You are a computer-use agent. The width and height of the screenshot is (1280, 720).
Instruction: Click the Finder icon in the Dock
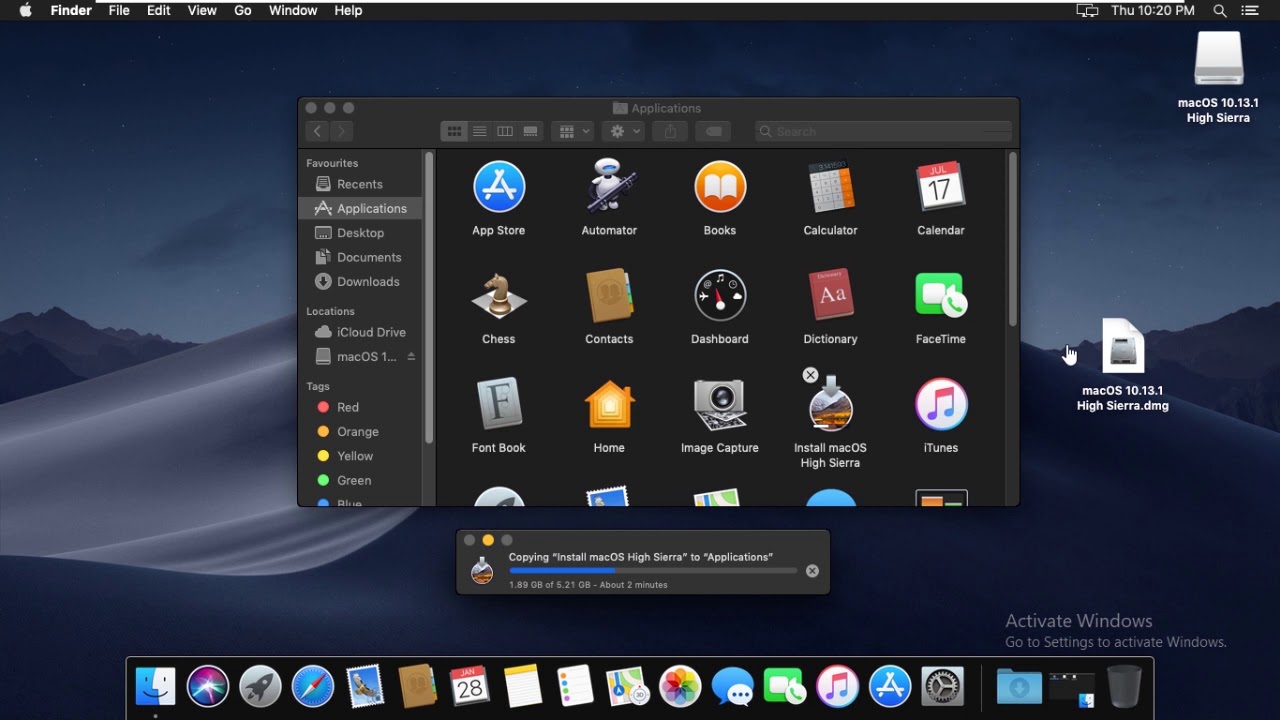pos(155,686)
